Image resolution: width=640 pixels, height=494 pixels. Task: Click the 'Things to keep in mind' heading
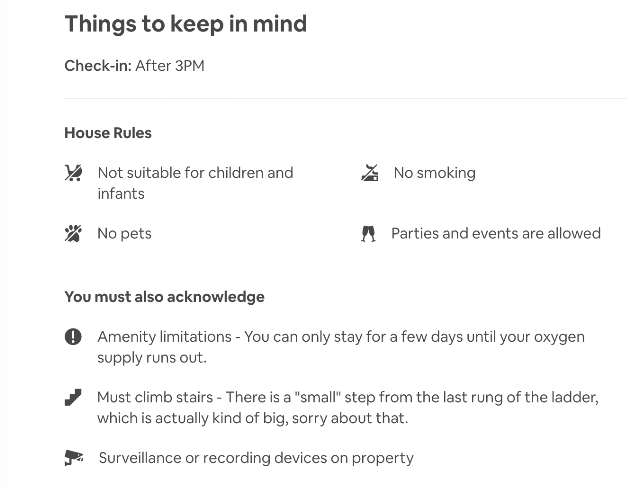[x=185, y=24]
